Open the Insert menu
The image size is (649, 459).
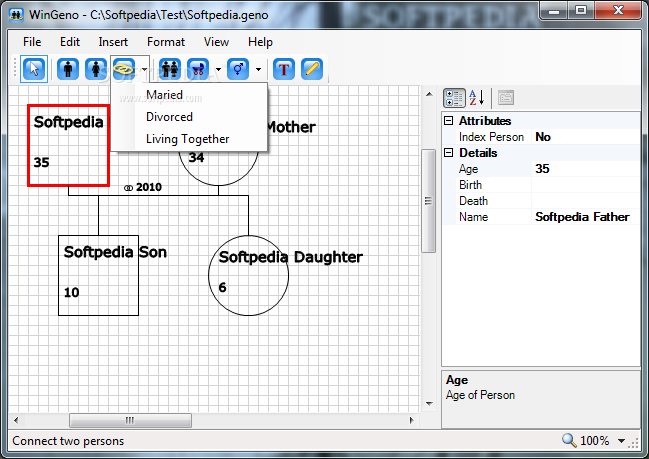pos(113,42)
